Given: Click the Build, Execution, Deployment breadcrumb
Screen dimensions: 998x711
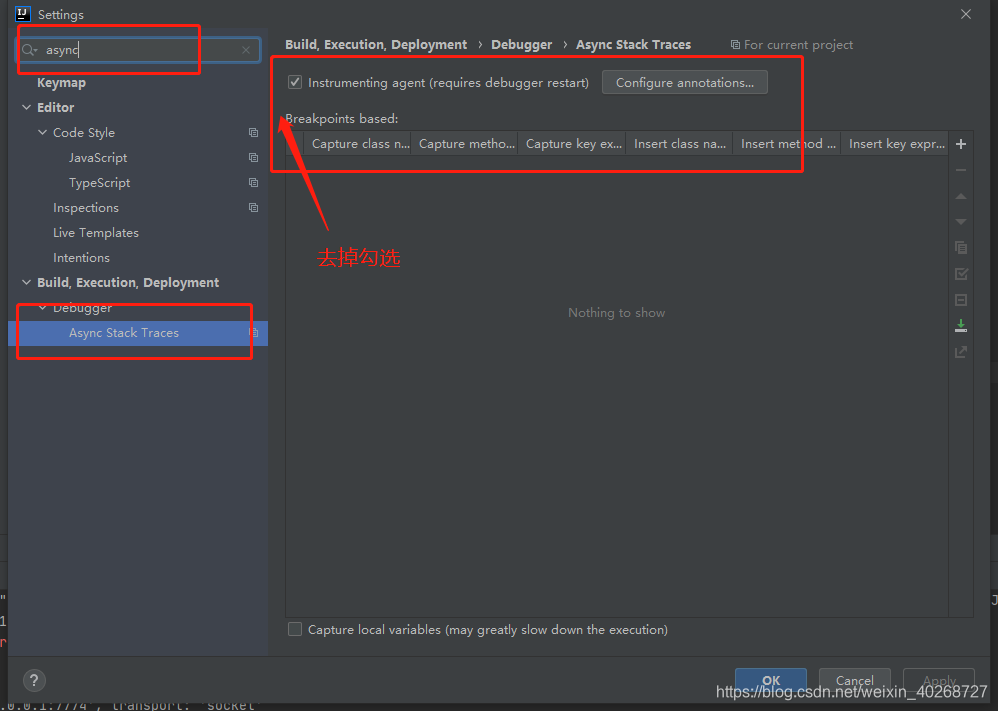Looking at the screenshot, I should pyautogui.click(x=376, y=44).
